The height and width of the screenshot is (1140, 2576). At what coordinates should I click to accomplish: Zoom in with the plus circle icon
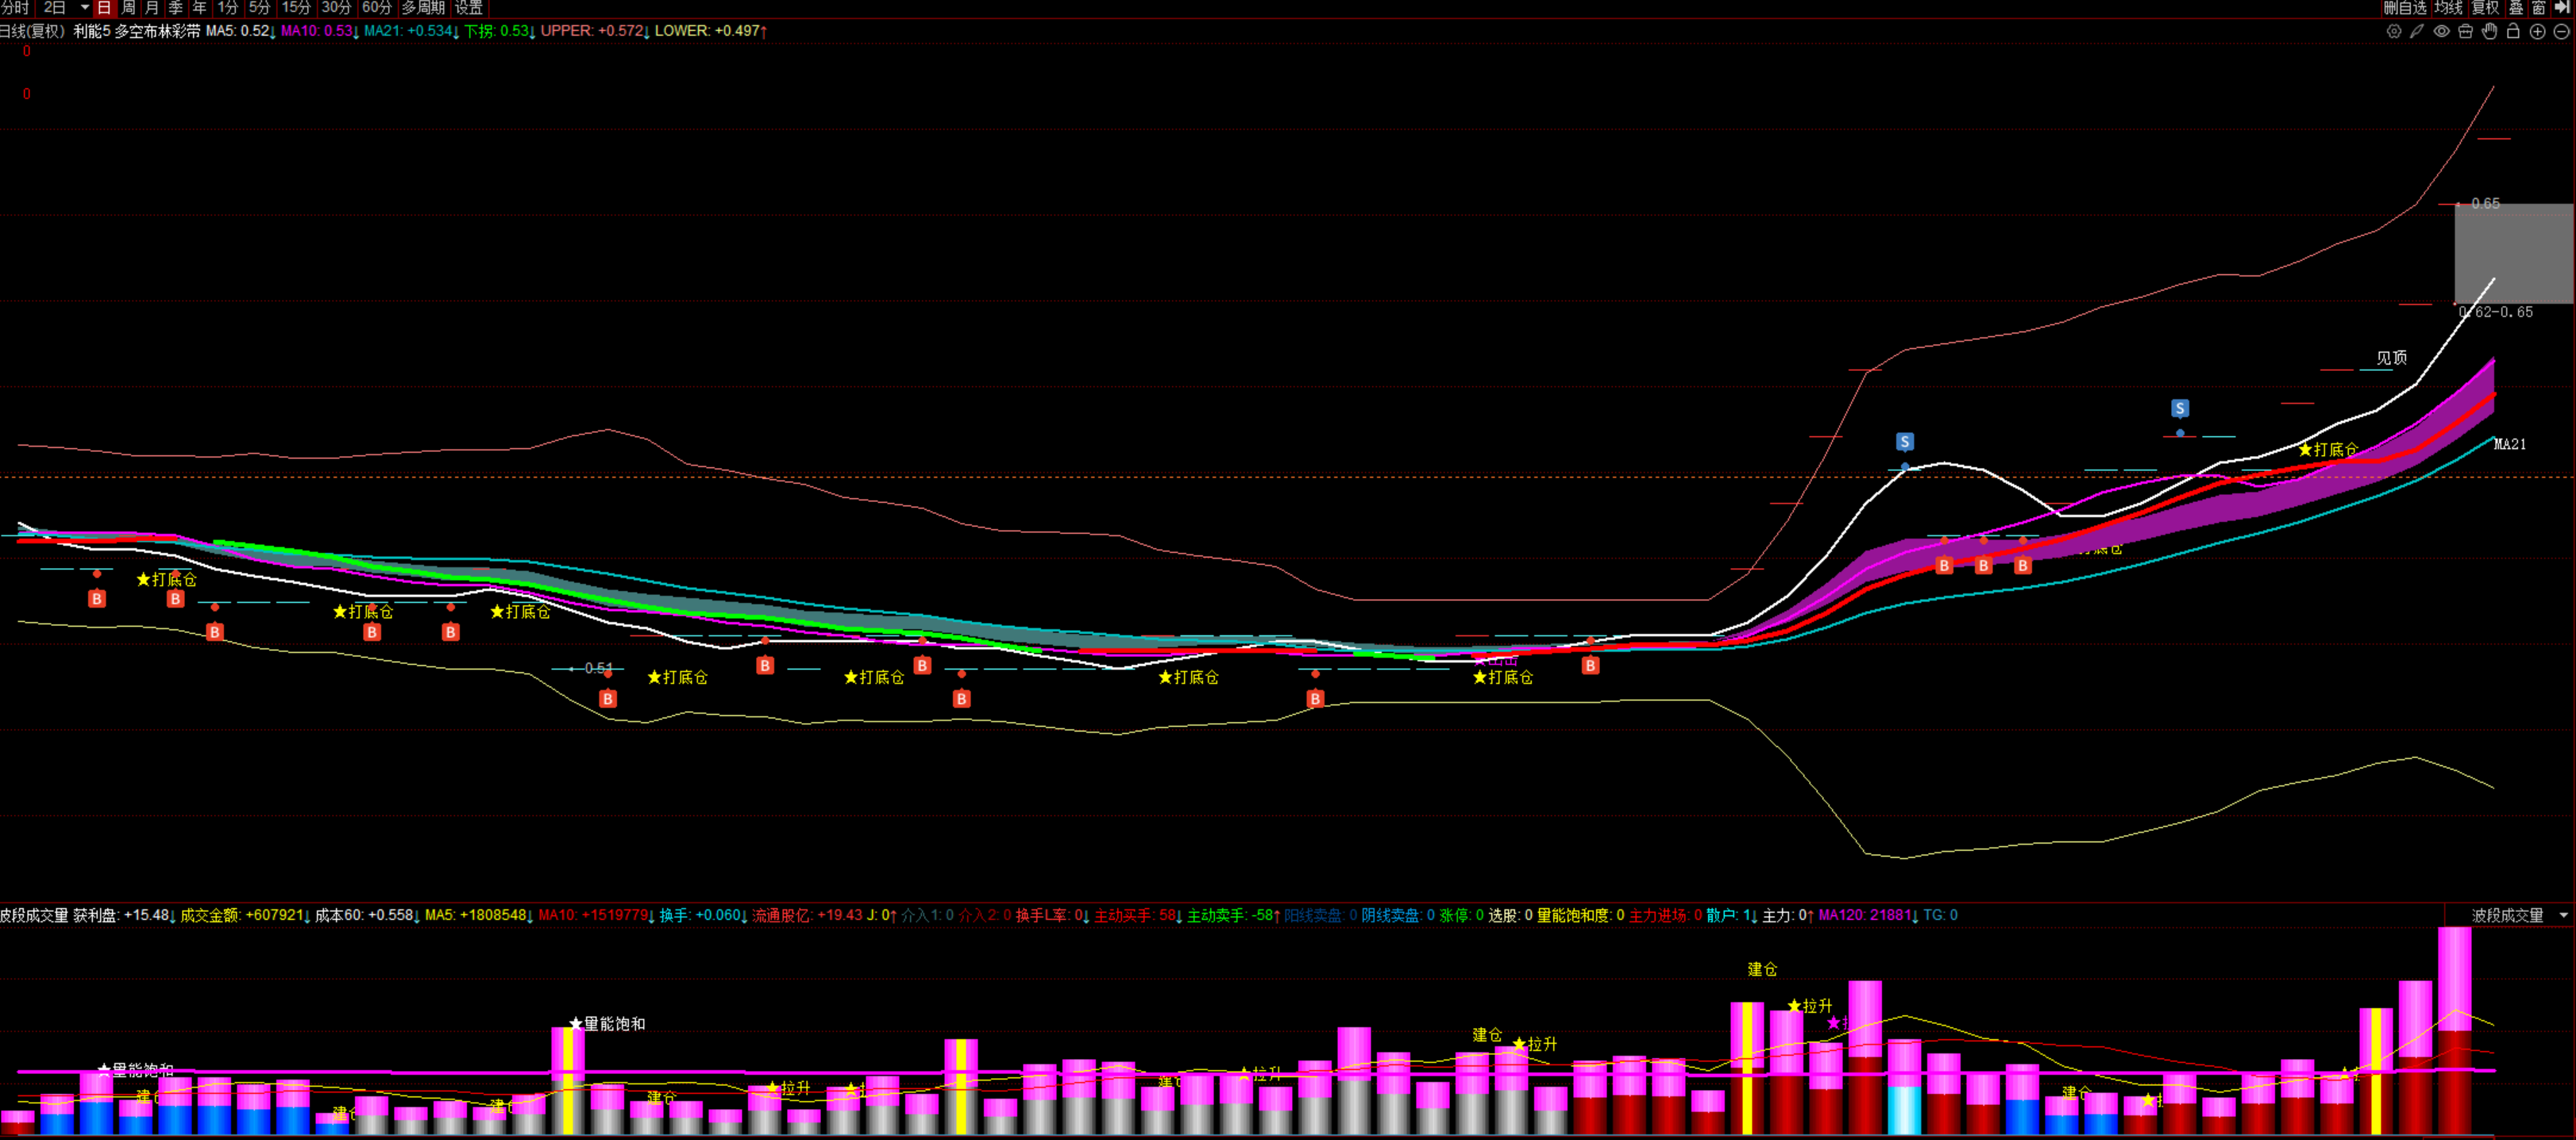2537,32
